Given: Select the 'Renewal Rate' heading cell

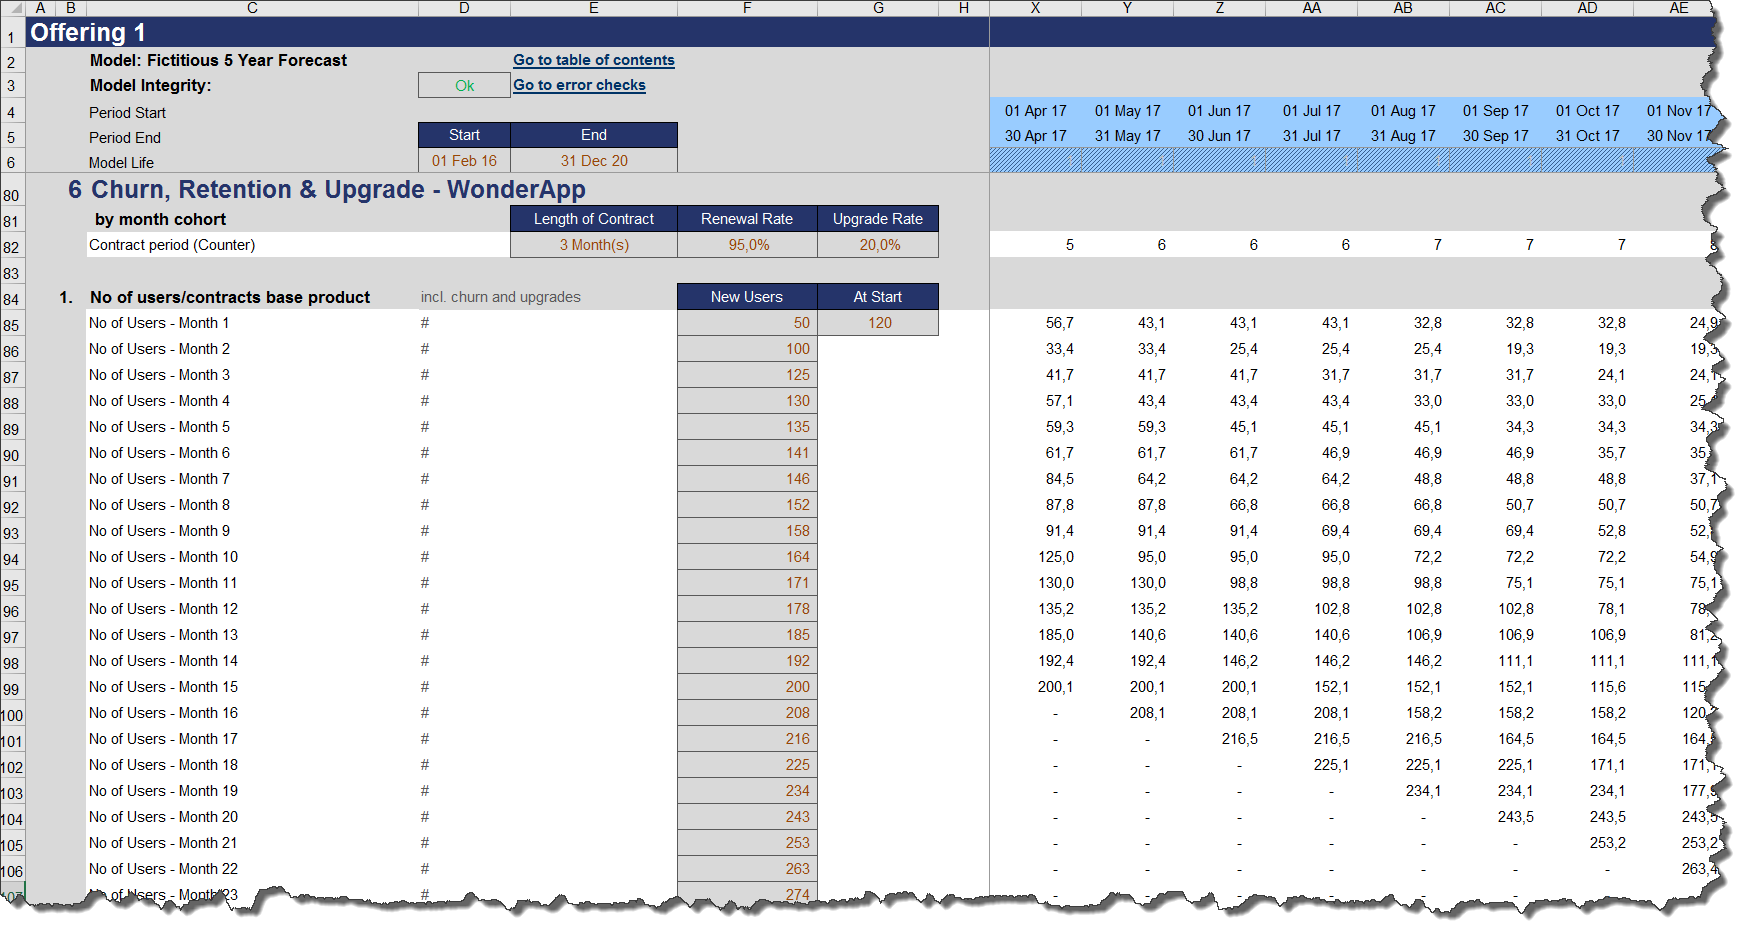Looking at the screenshot, I should pyautogui.click(x=747, y=219).
